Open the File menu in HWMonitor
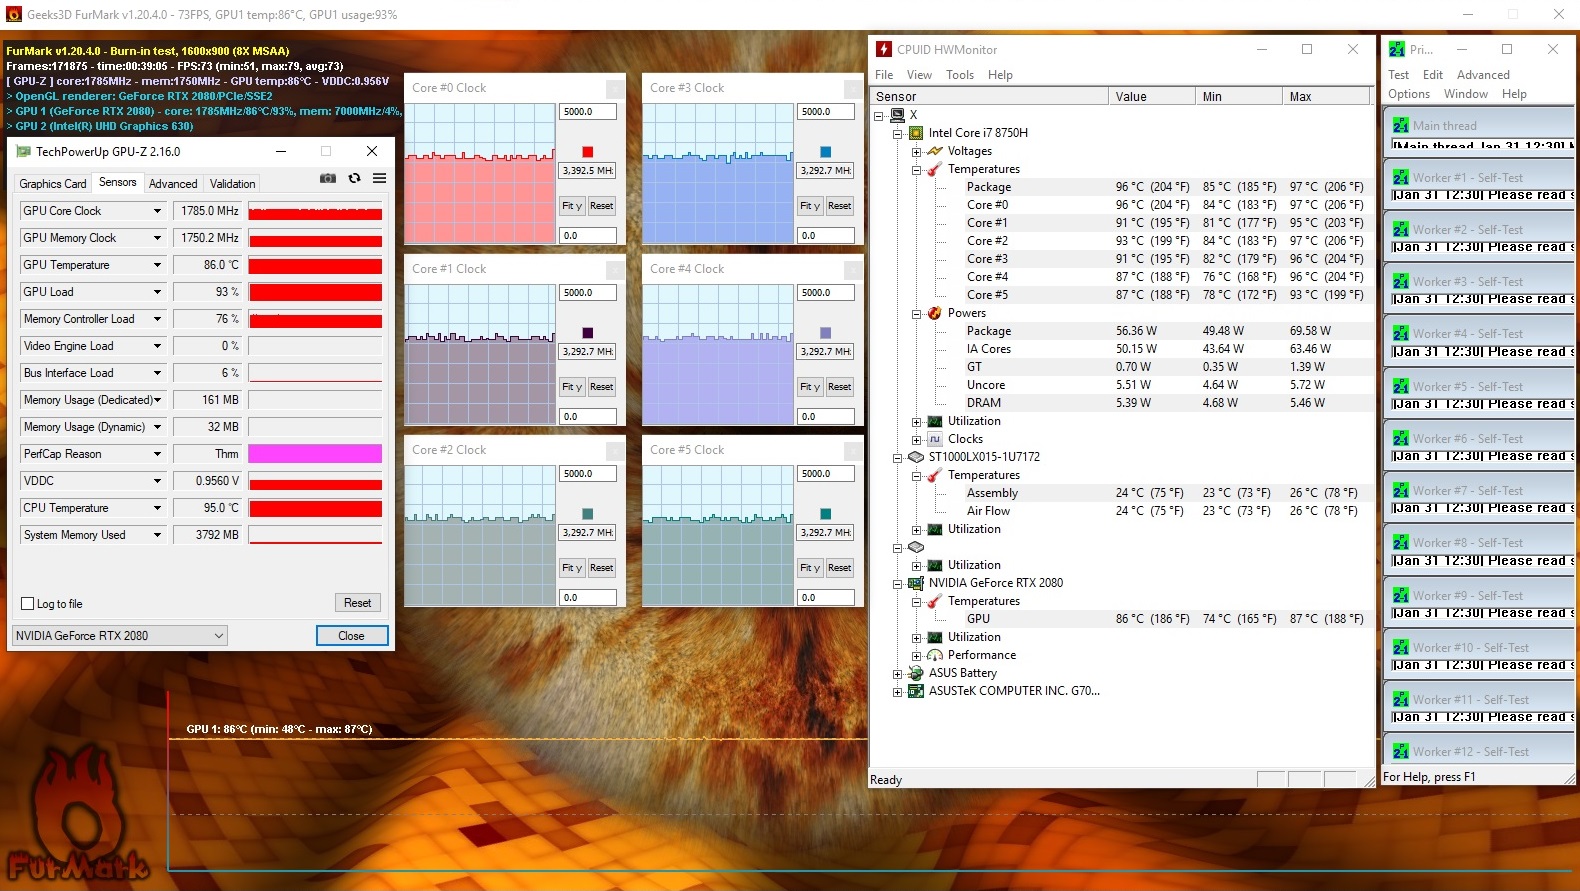Viewport: 1580px width, 891px height. (x=884, y=75)
